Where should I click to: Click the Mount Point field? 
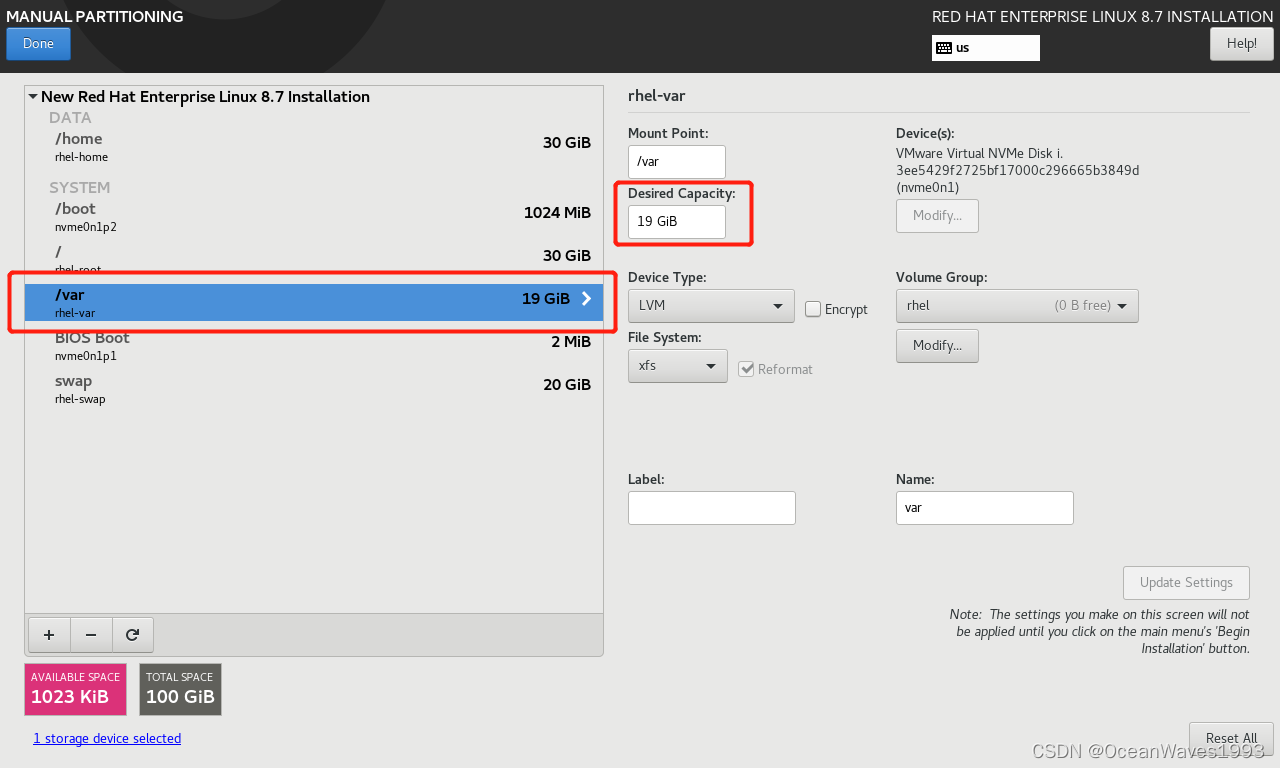click(677, 162)
